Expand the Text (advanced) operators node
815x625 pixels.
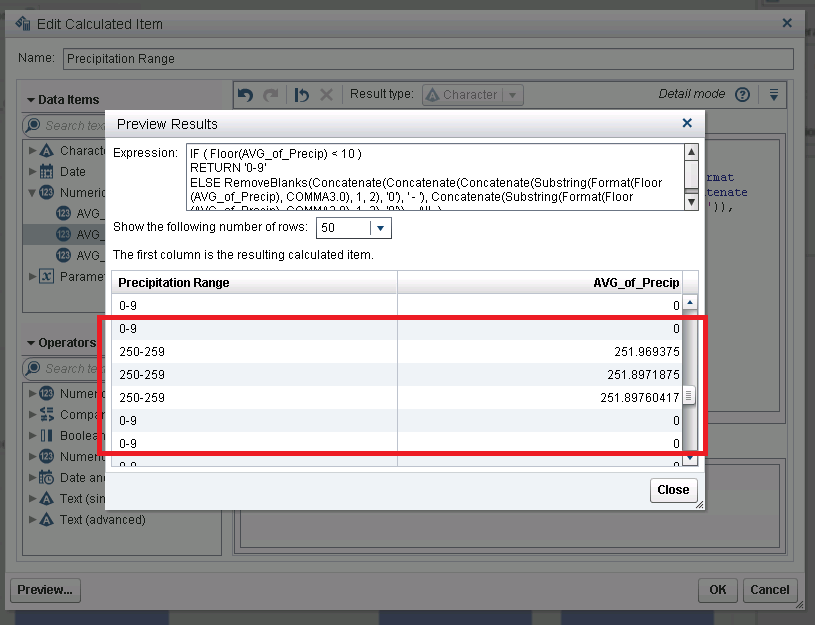click(32, 519)
